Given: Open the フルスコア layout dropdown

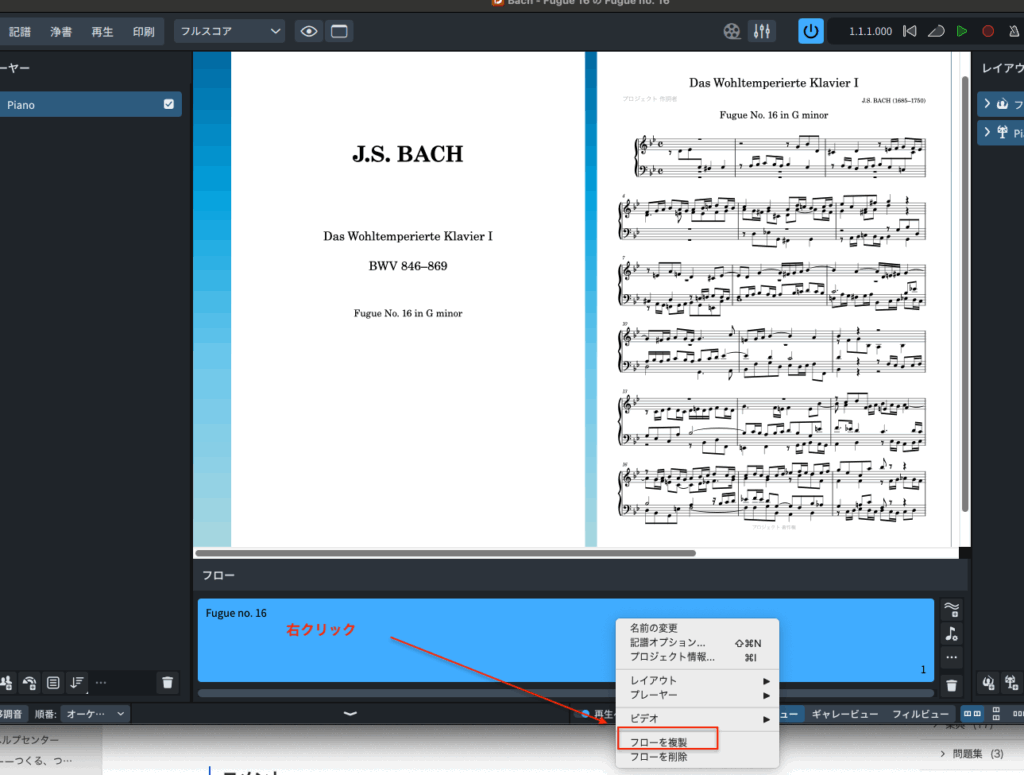Looking at the screenshot, I should coord(230,31).
